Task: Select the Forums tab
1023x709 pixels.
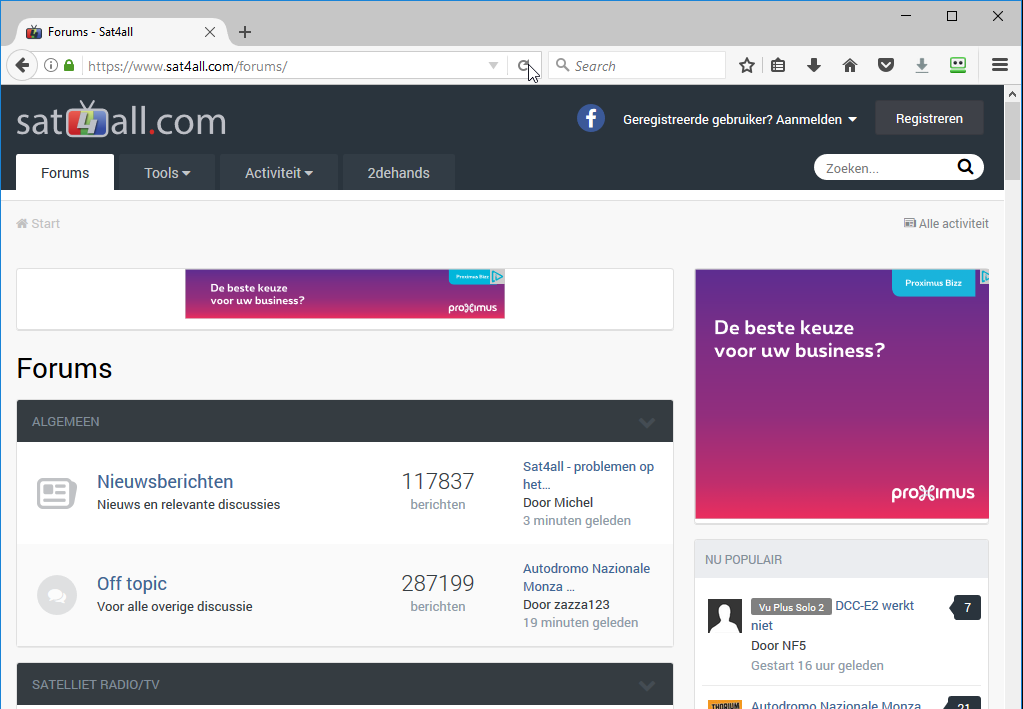Action: tap(65, 173)
